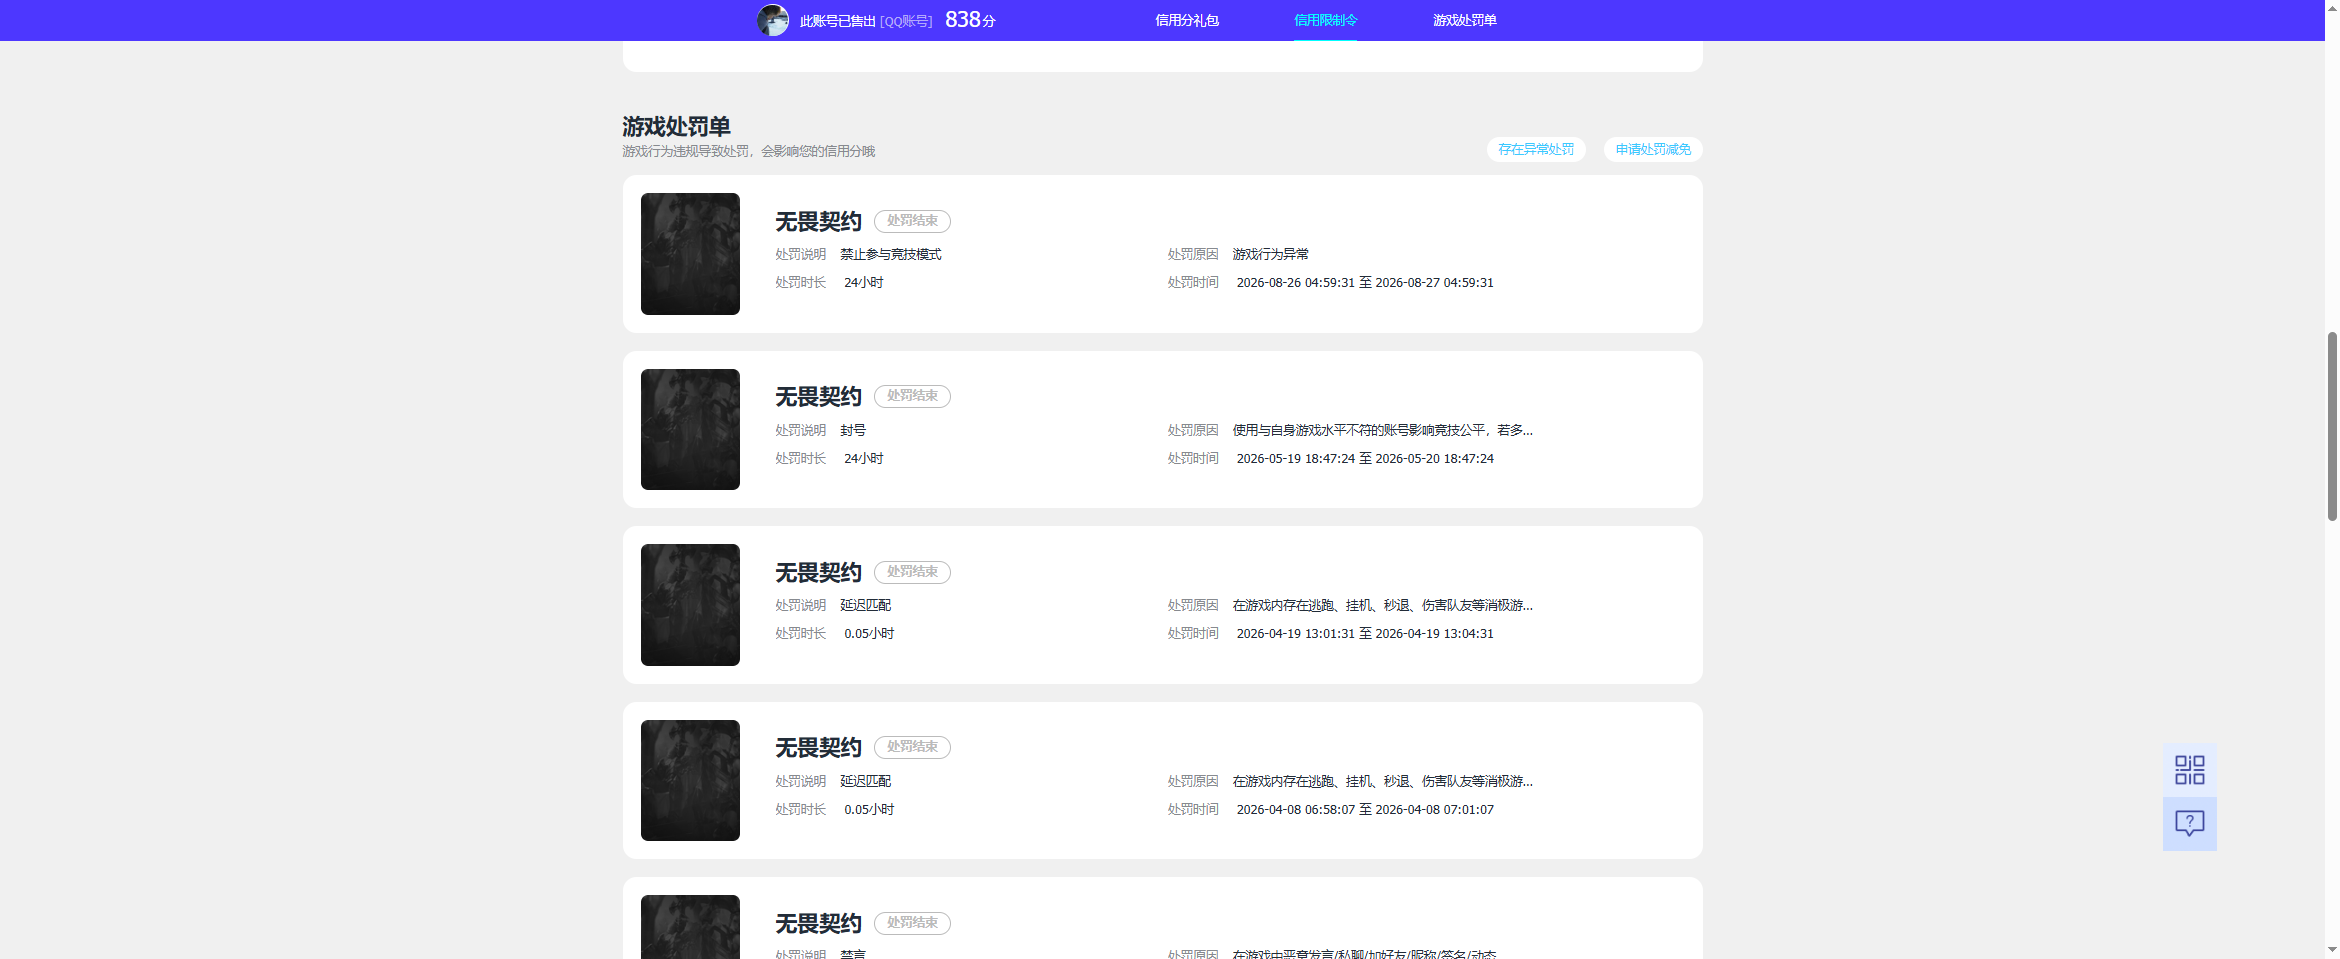Click the 游戏处罚单 section heading

(x=676, y=127)
